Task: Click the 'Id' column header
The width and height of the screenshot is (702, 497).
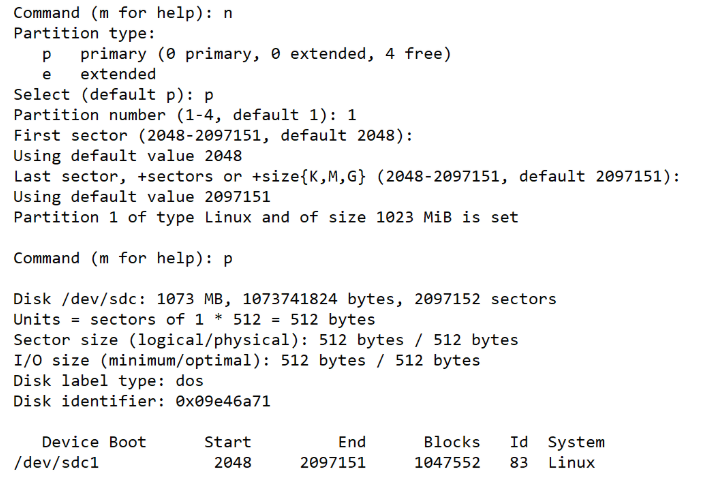Action: tap(518, 442)
